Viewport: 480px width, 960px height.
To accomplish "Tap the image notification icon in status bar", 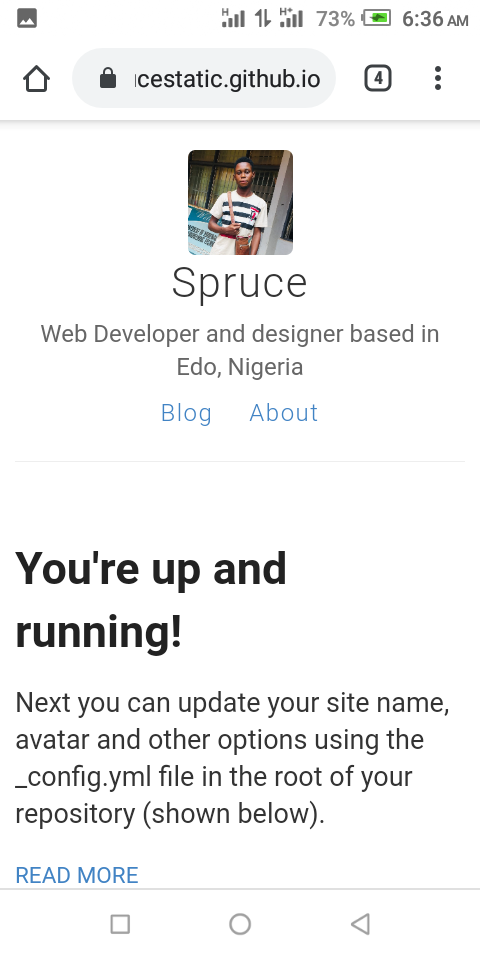I will click(27, 18).
